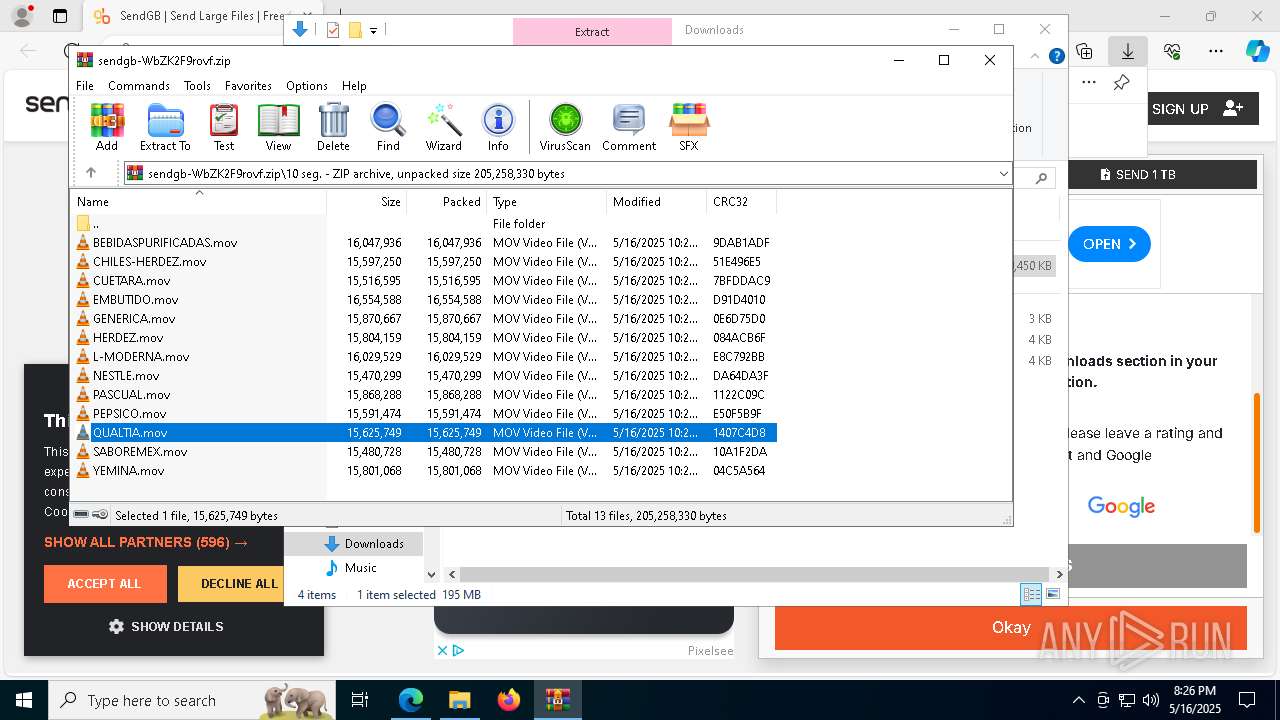Show hidden system tray icons chevron
This screenshot has width=1280, height=720.
(1078, 700)
